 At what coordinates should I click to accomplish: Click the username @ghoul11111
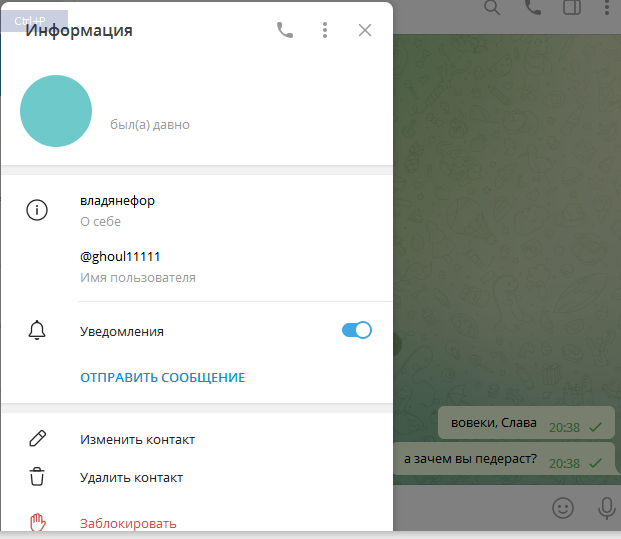click(x=120, y=257)
